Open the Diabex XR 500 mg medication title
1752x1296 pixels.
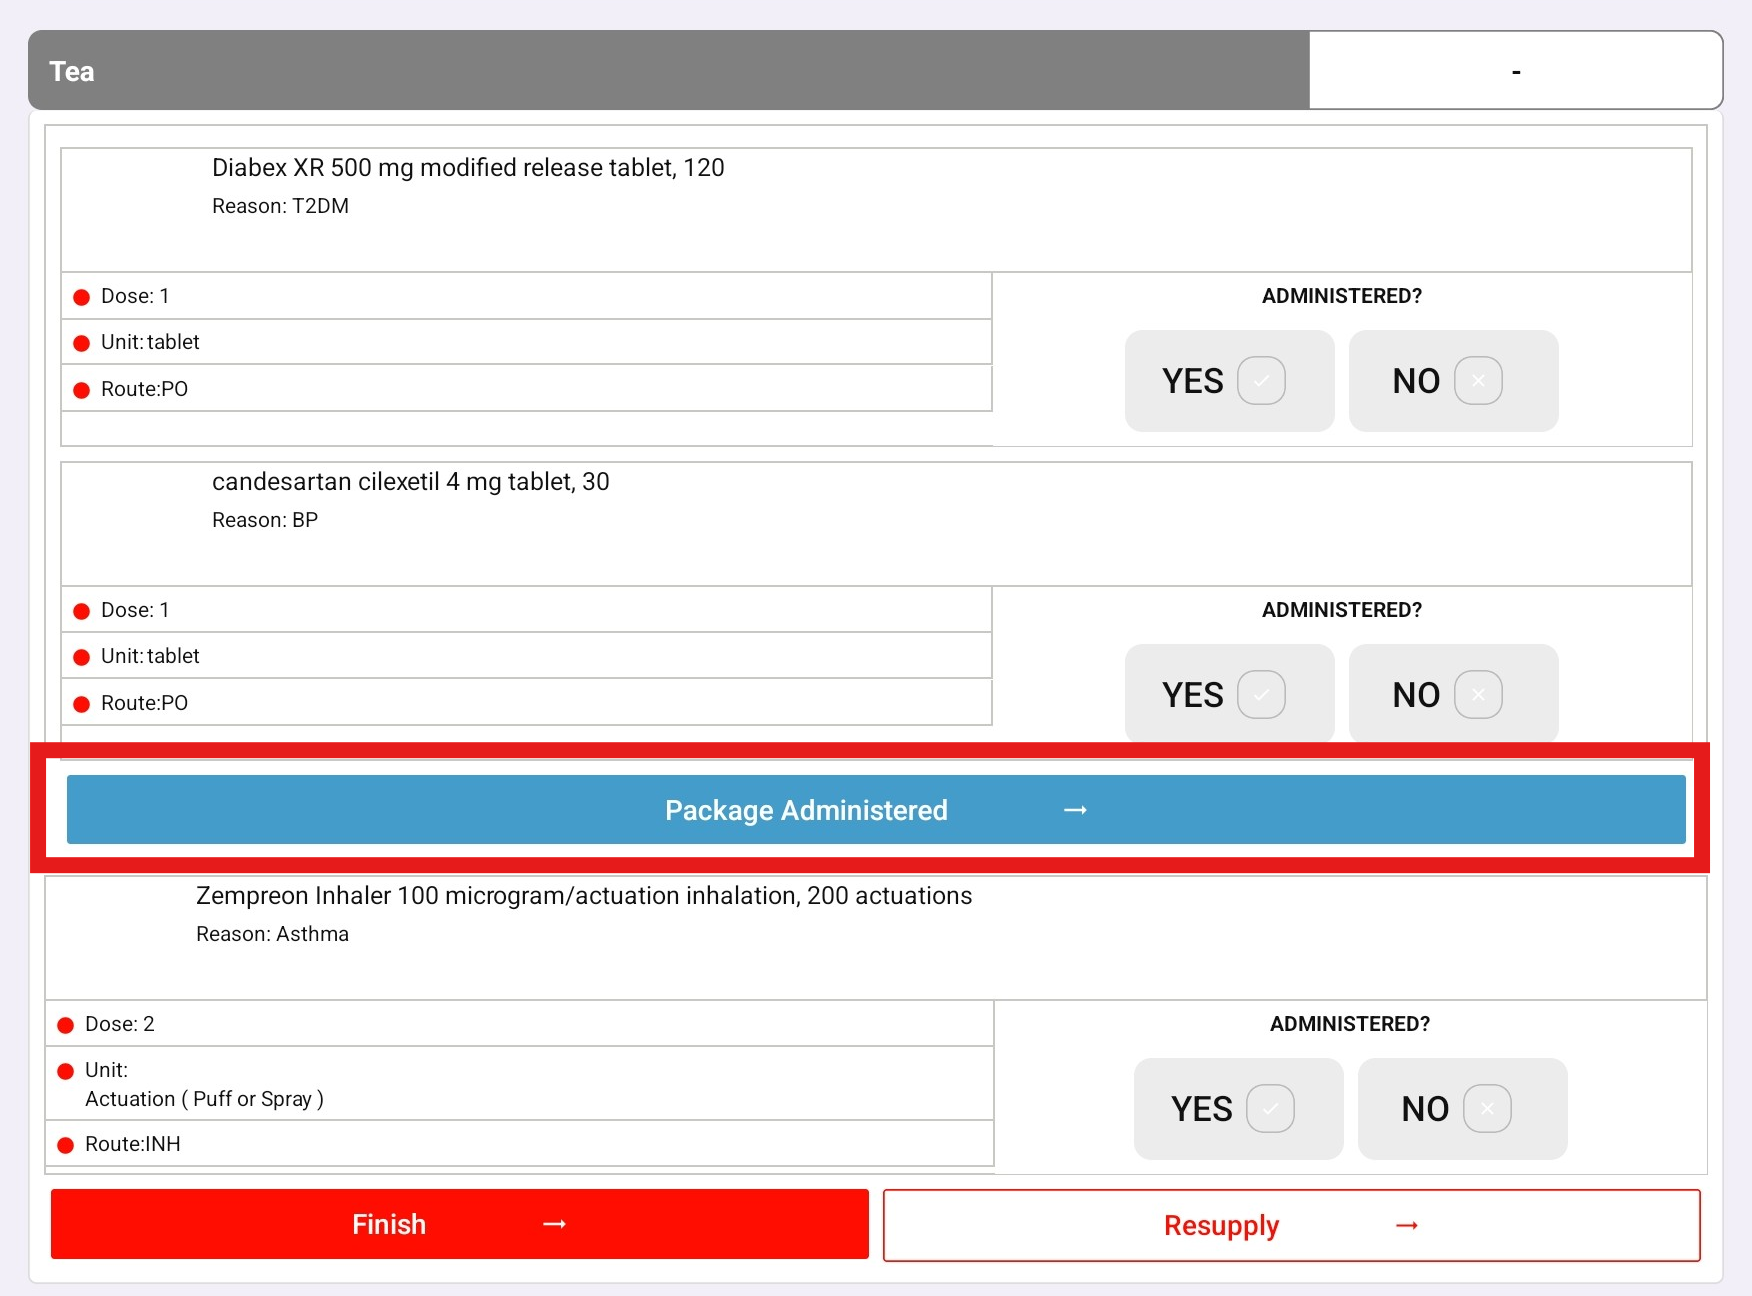coord(468,168)
